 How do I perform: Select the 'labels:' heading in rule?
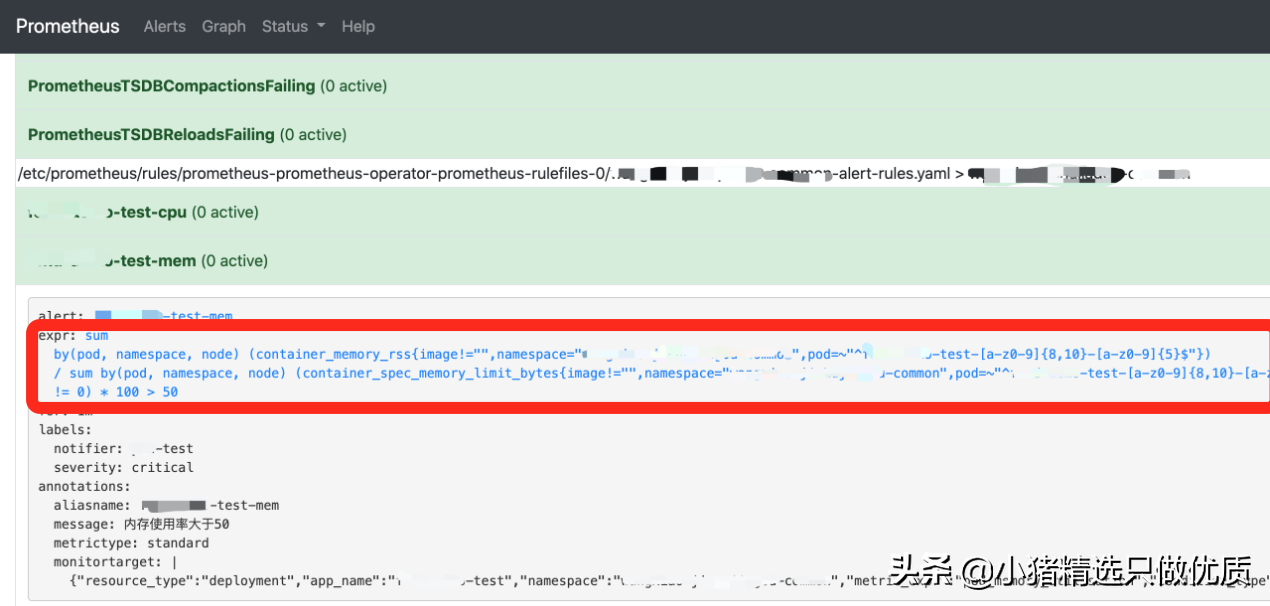pos(65,429)
